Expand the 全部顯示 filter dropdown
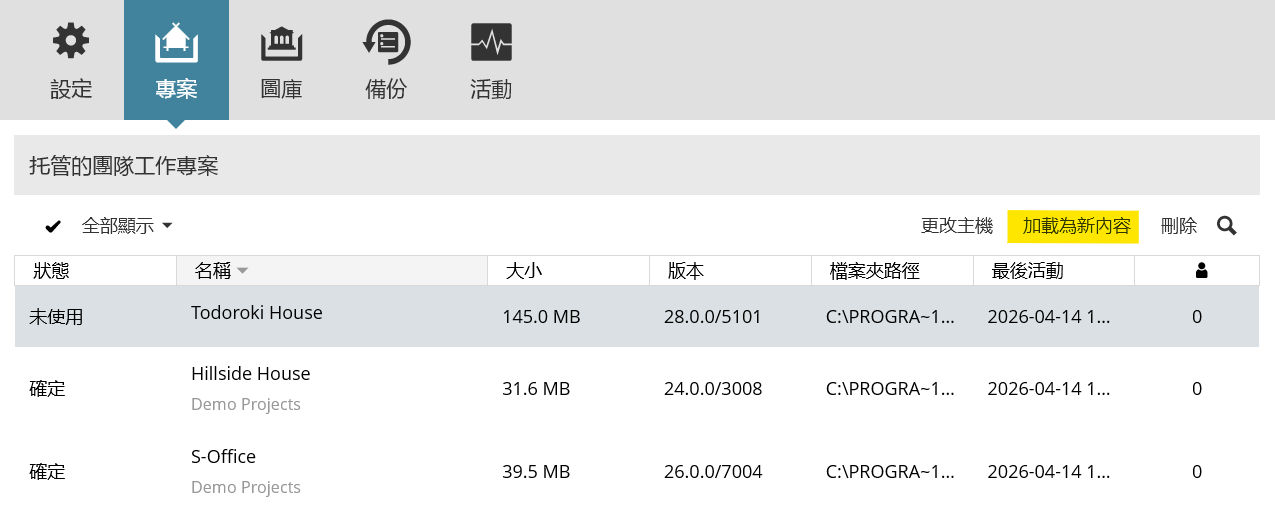1275x510 pixels. [127, 226]
